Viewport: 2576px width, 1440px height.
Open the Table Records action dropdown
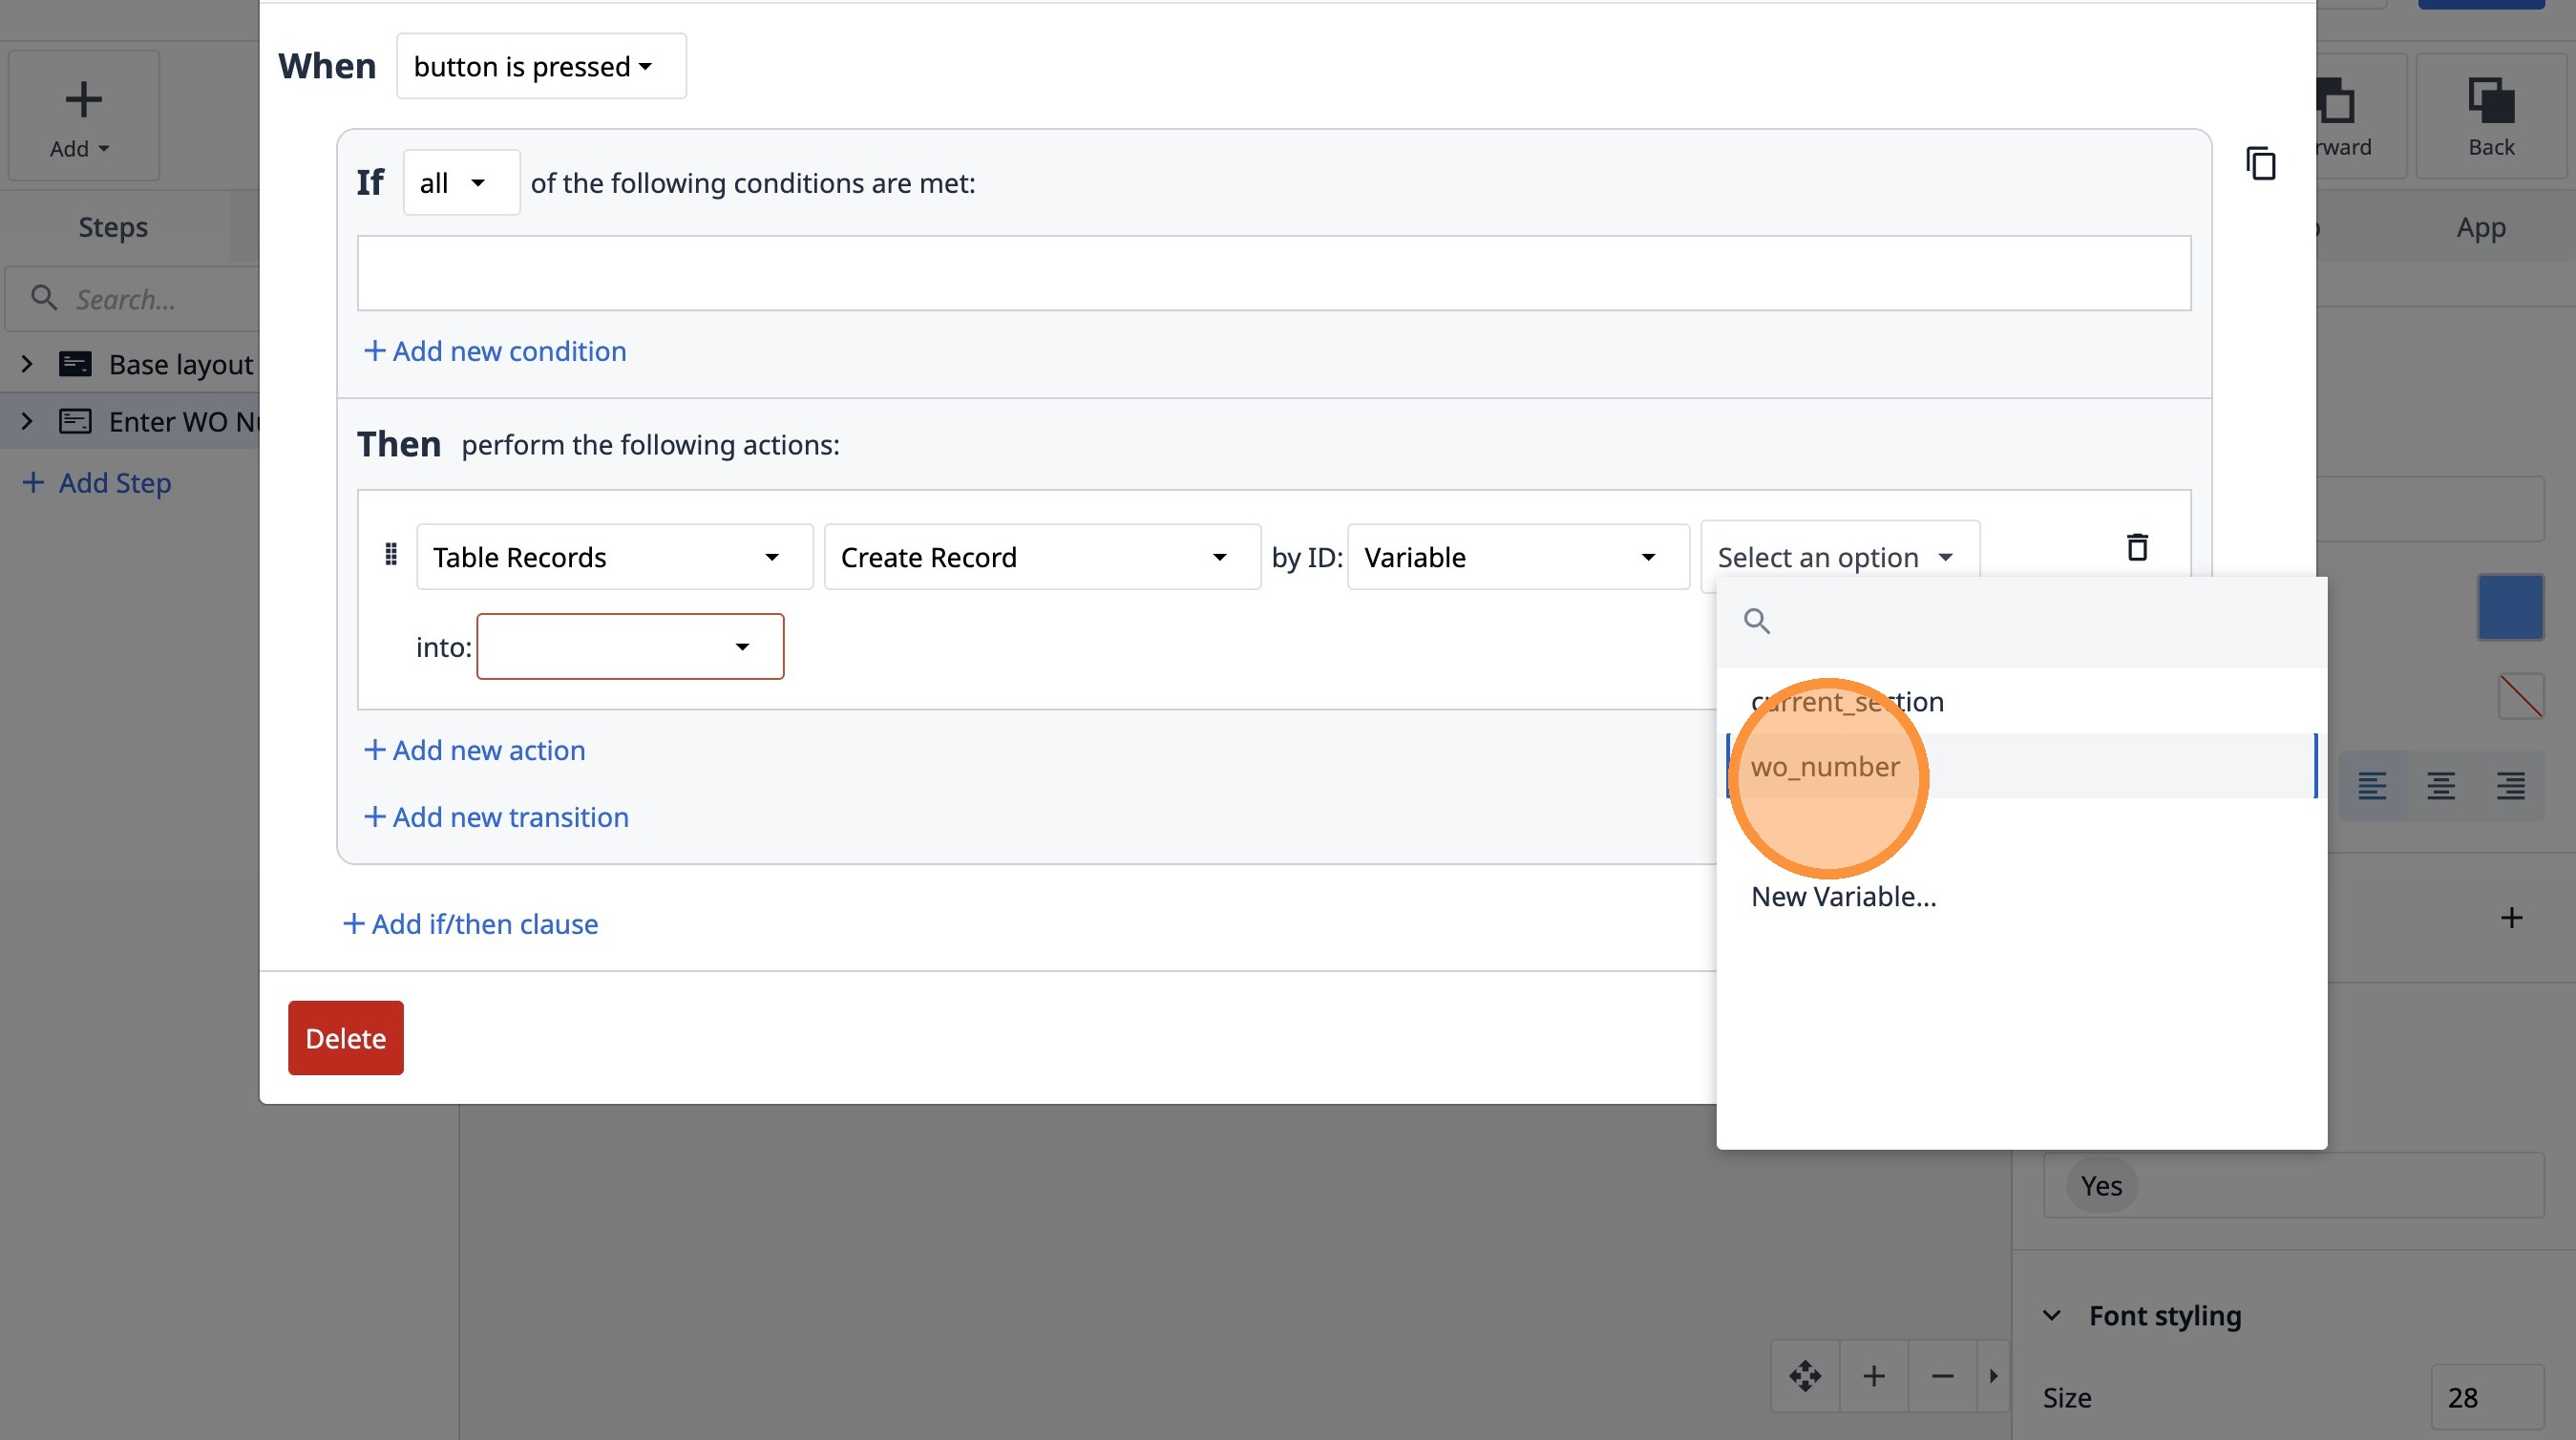tap(614, 557)
